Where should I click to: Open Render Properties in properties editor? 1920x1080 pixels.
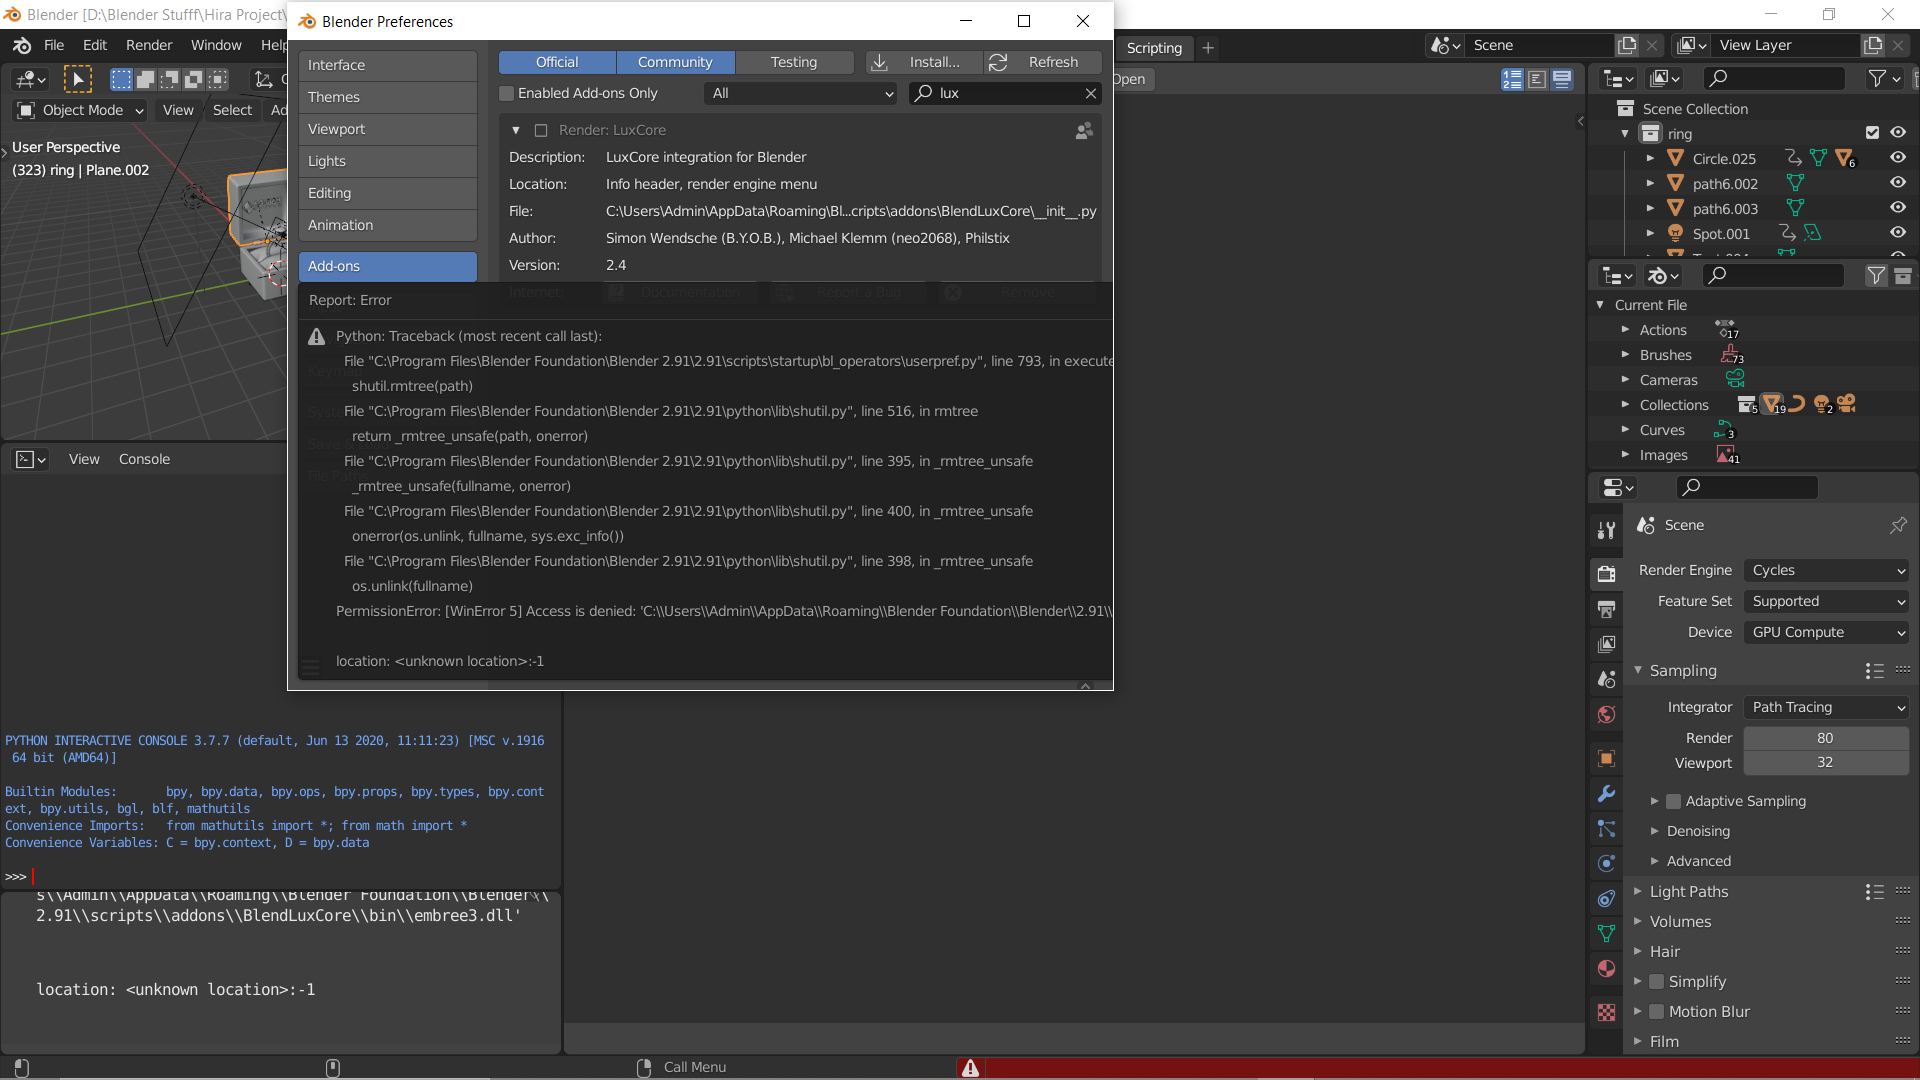(x=1606, y=573)
